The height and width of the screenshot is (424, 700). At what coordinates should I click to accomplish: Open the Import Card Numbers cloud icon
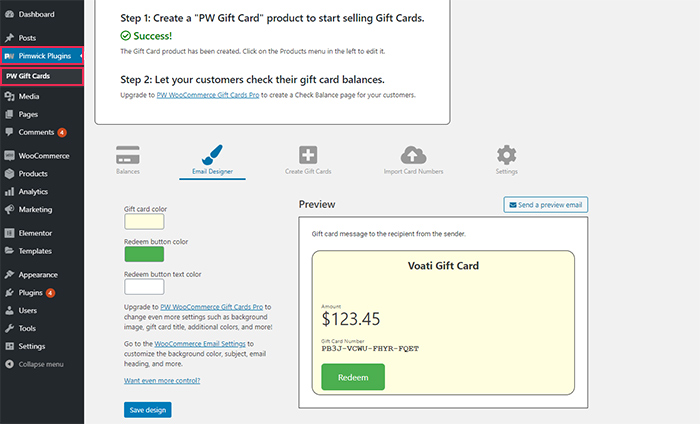click(413, 155)
